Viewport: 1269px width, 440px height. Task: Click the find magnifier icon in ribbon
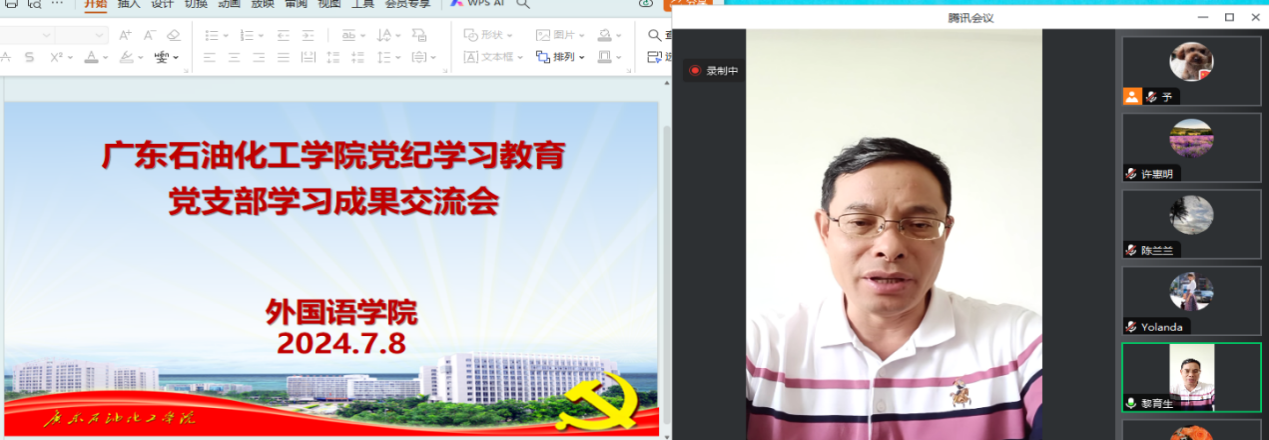[x=654, y=35]
